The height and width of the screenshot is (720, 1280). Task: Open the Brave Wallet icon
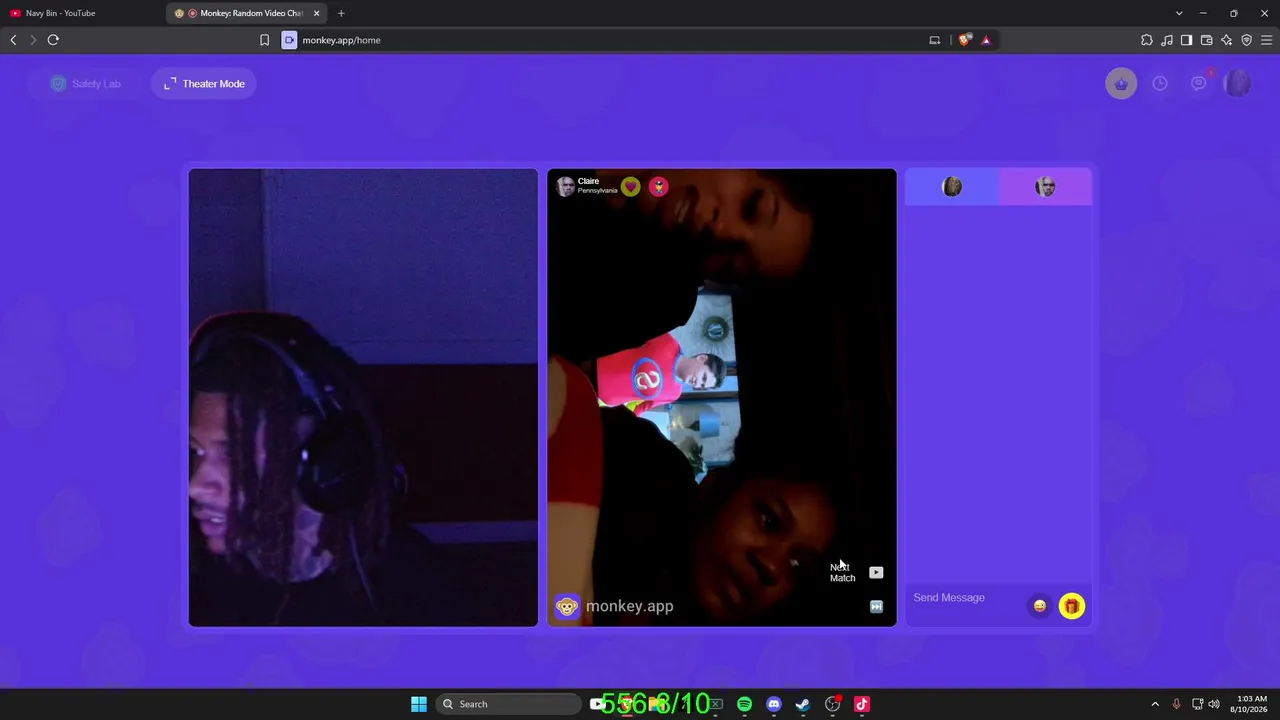tap(1206, 40)
